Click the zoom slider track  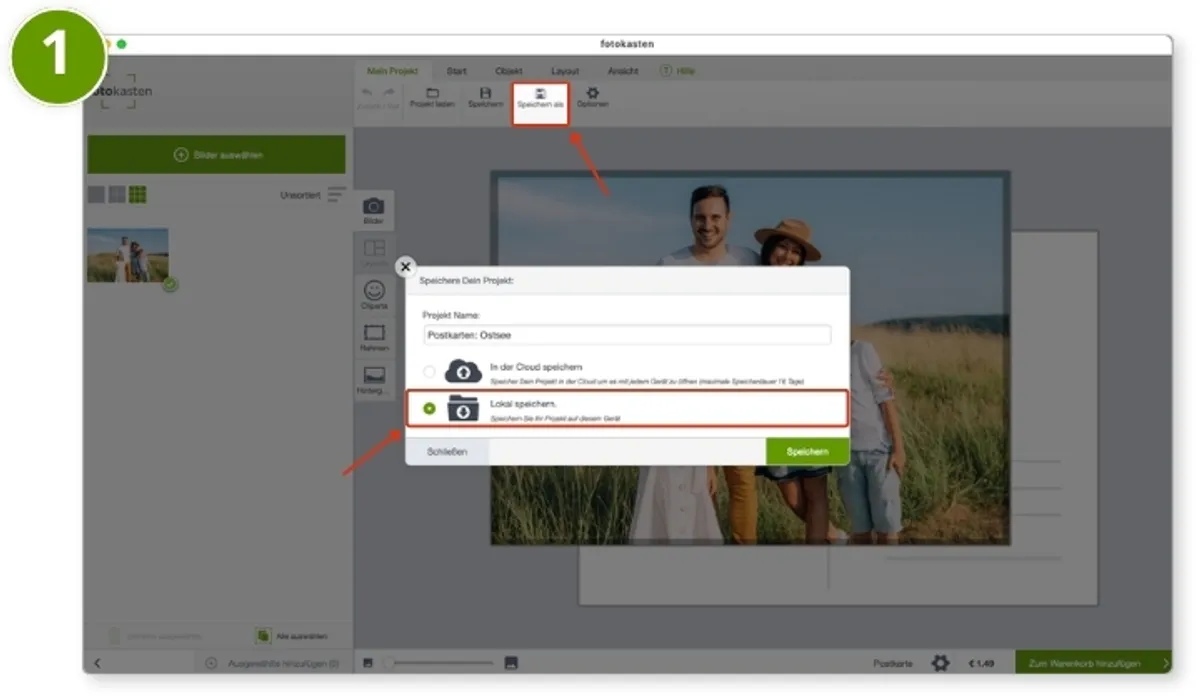coord(441,662)
